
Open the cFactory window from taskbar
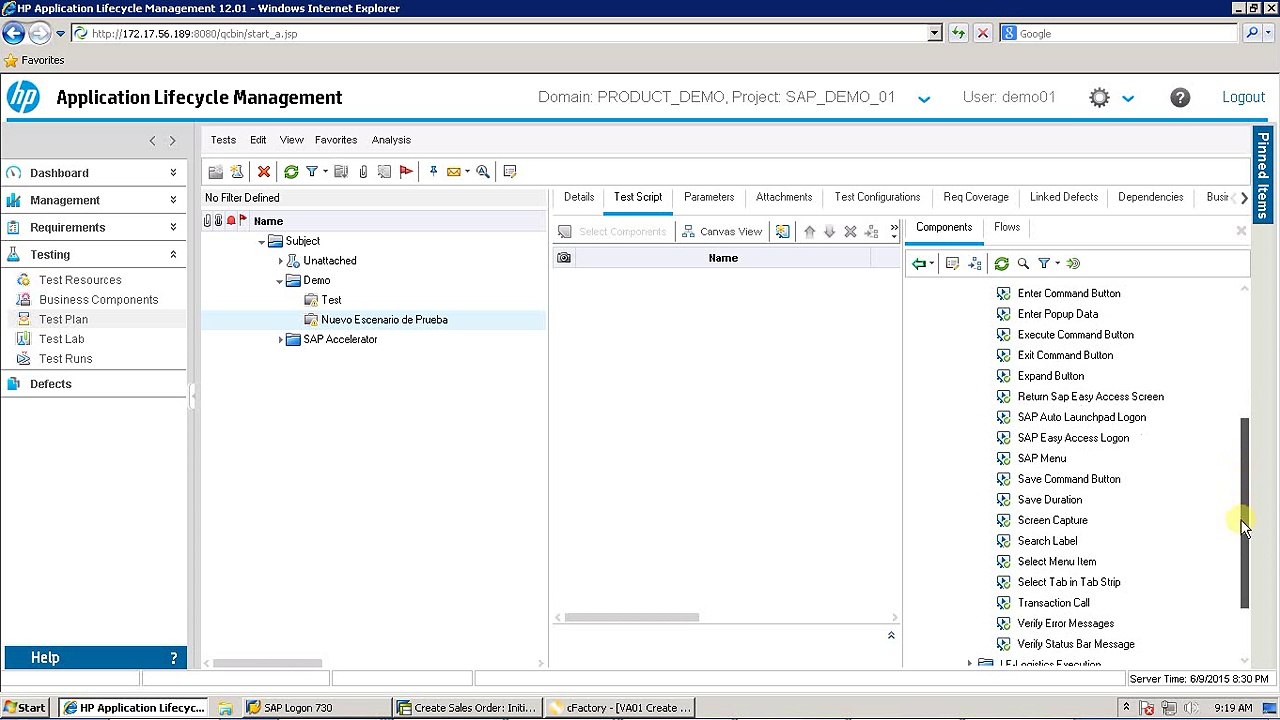click(x=620, y=708)
